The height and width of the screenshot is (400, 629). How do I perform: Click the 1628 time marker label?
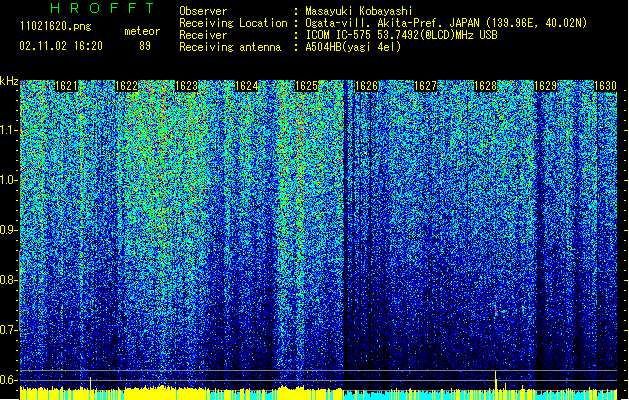point(485,86)
